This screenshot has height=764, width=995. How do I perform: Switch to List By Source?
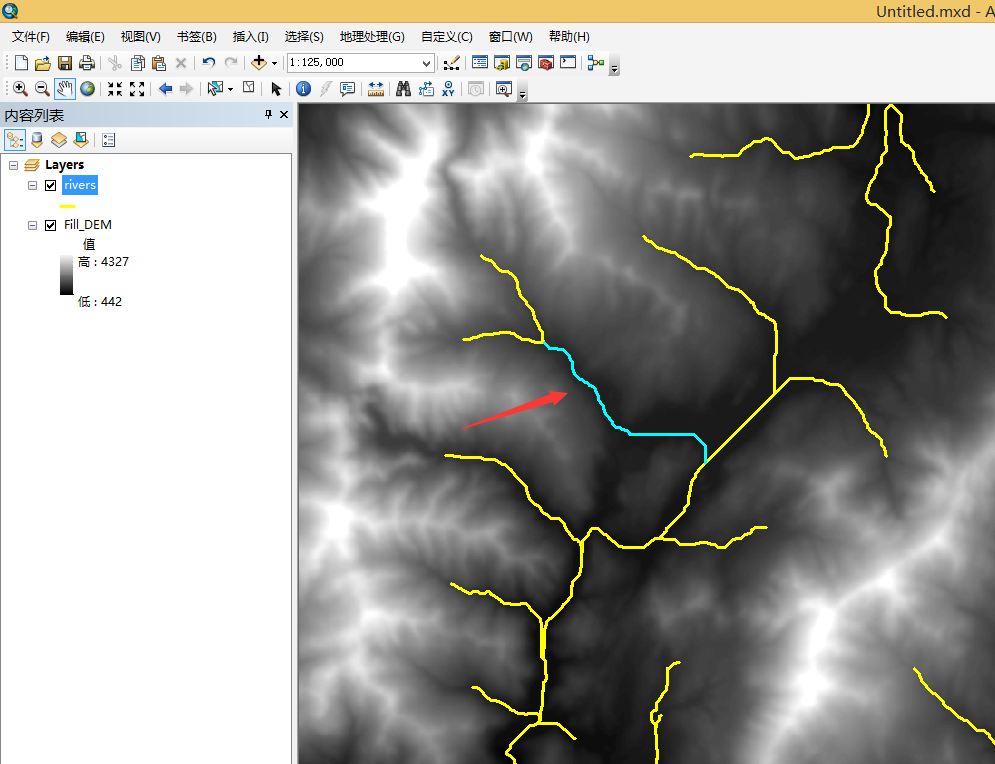37,140
